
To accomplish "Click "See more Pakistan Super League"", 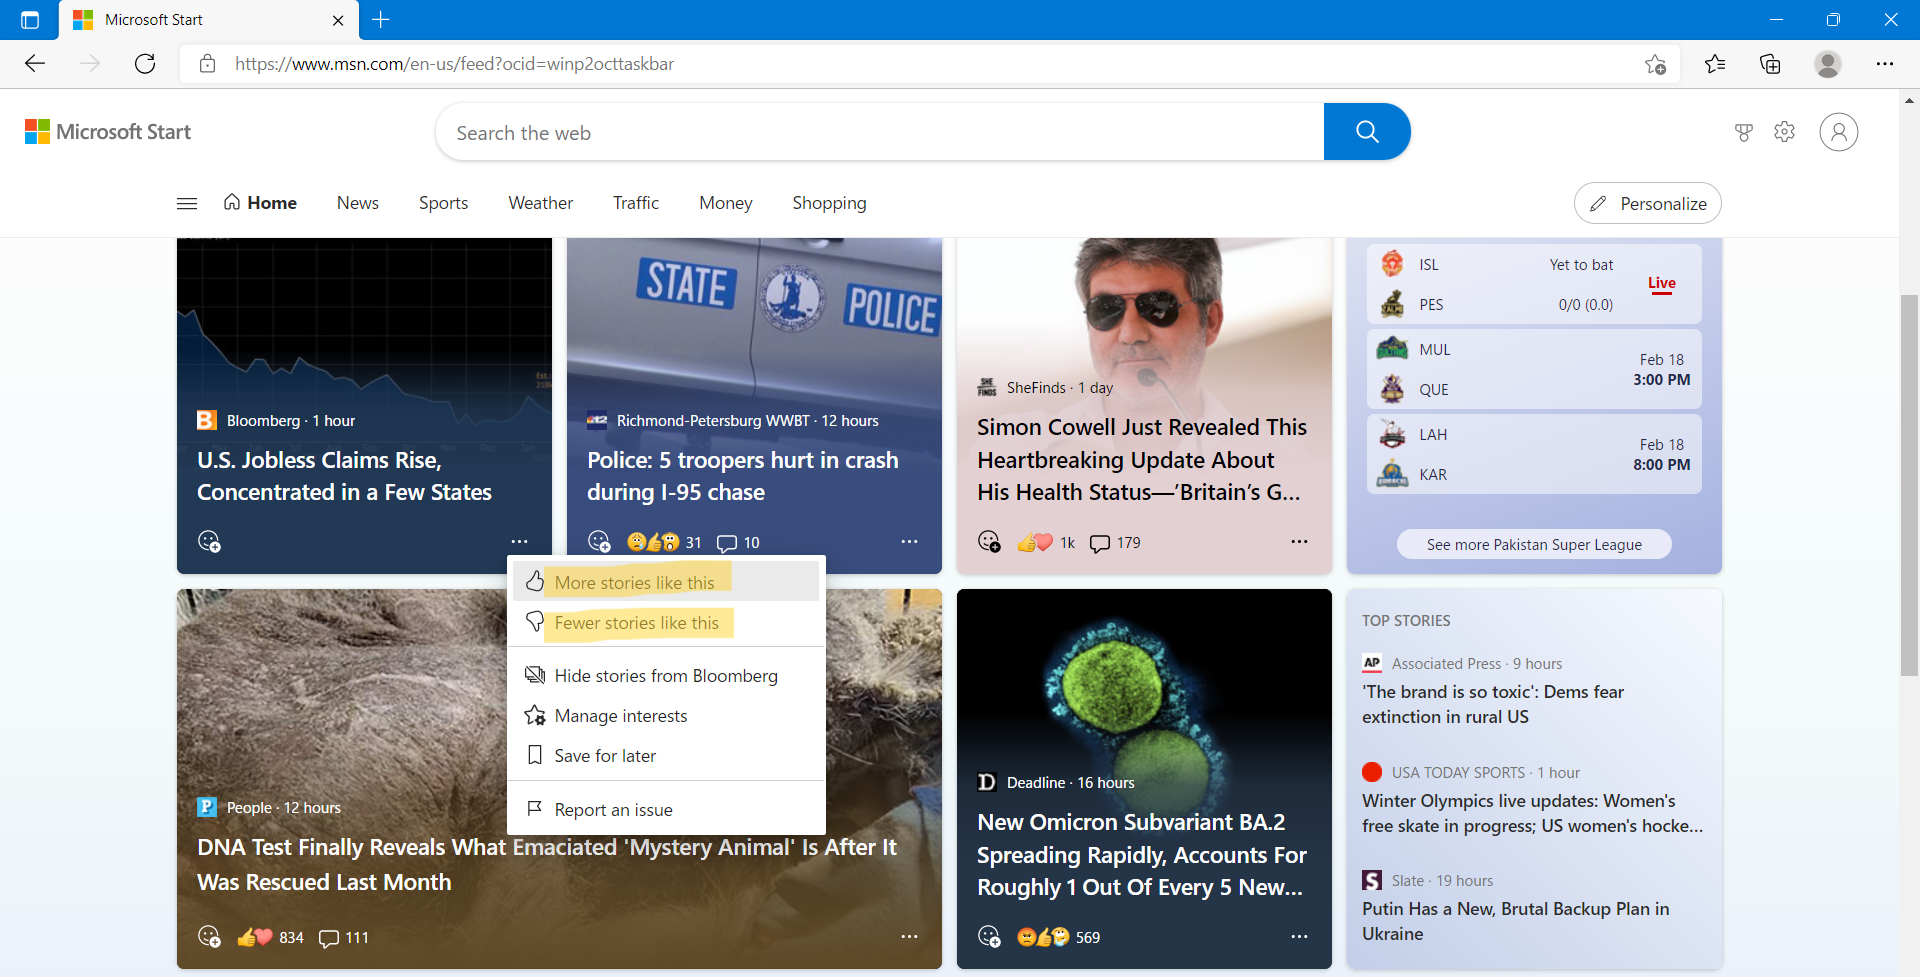I will point(1534,544).
